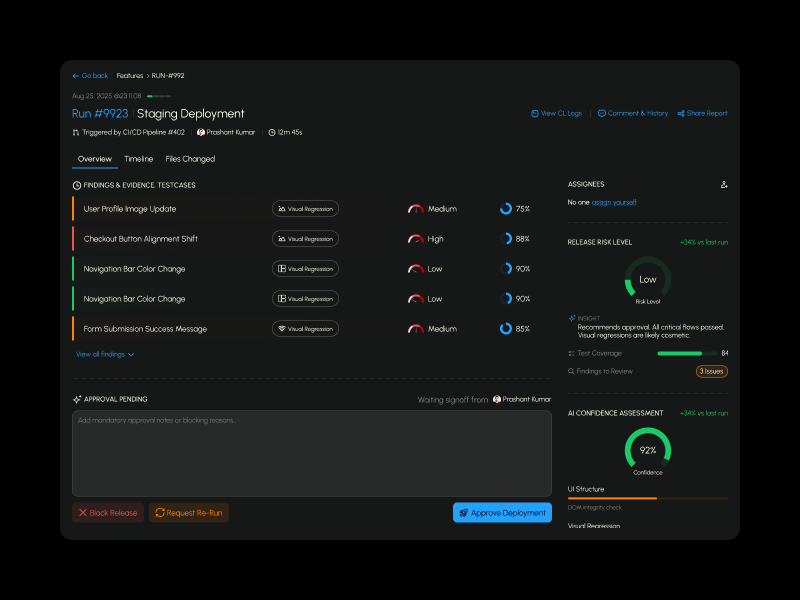Open View CL Logs
Viewport: 800px width, 600px height.
[556, 114]
